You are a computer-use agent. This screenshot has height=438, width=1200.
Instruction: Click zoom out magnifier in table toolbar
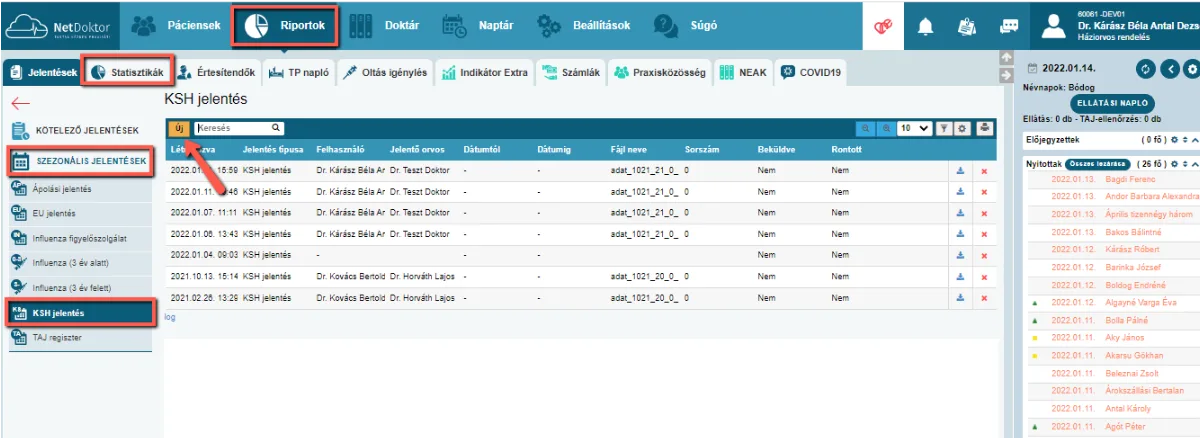[866, 128]
